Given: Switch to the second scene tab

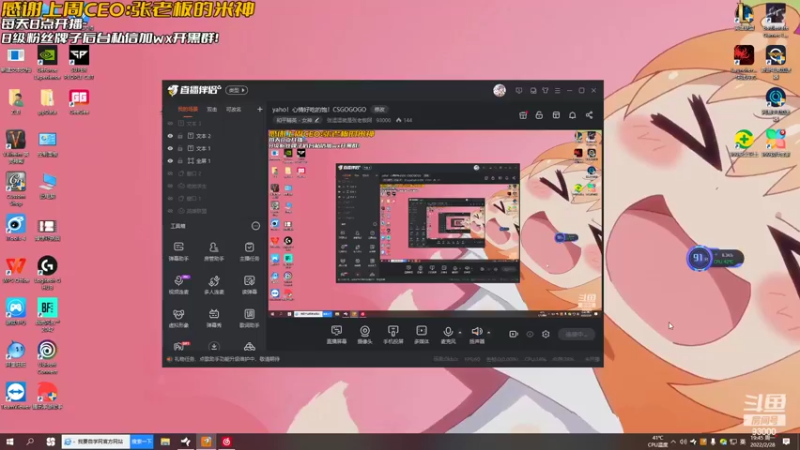Looking at the screenshot, I should pos(212,109).
